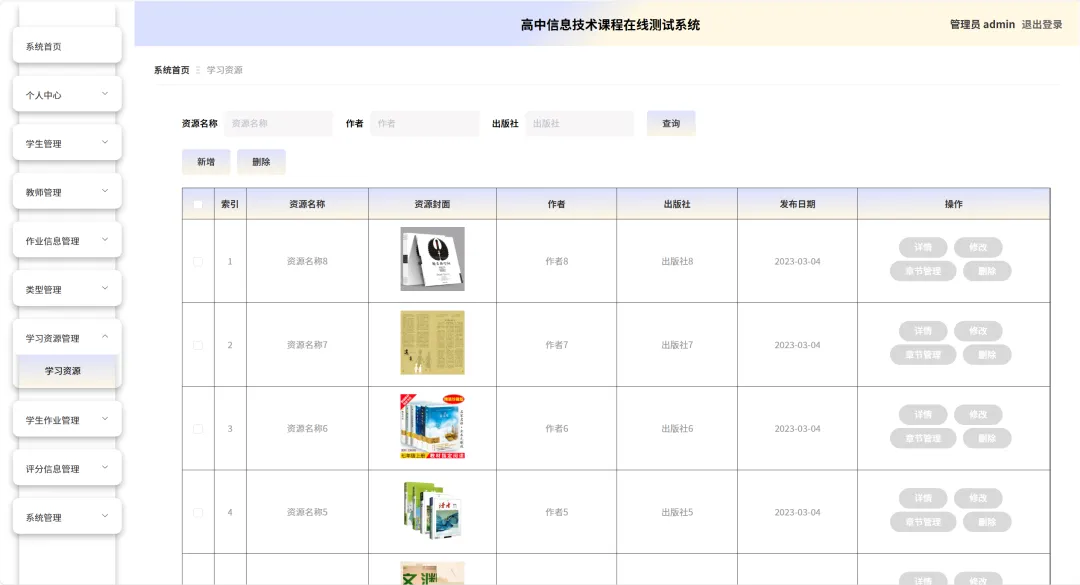Expand the 学生管理 sidebar section
Viewport: 1080px width, 585px height.
click(x=67, y=143)
